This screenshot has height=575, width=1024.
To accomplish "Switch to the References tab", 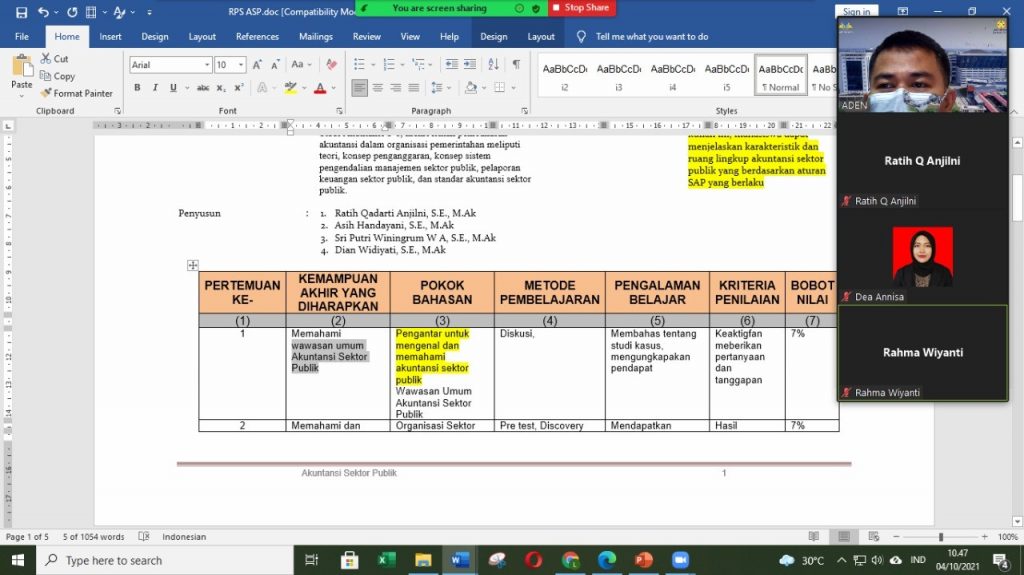I will coord(257,37).
